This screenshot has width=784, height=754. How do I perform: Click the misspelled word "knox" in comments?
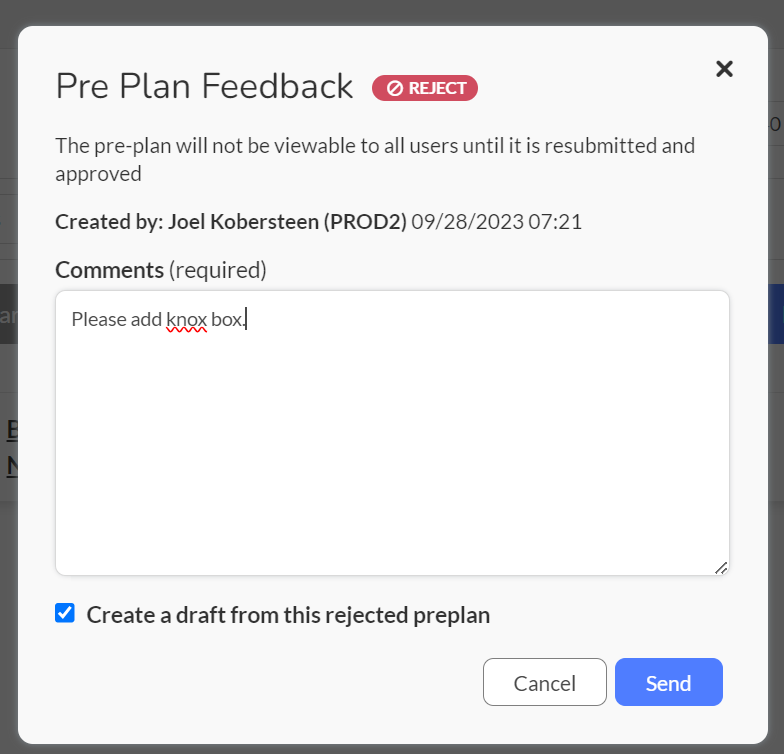pos(186,320)
